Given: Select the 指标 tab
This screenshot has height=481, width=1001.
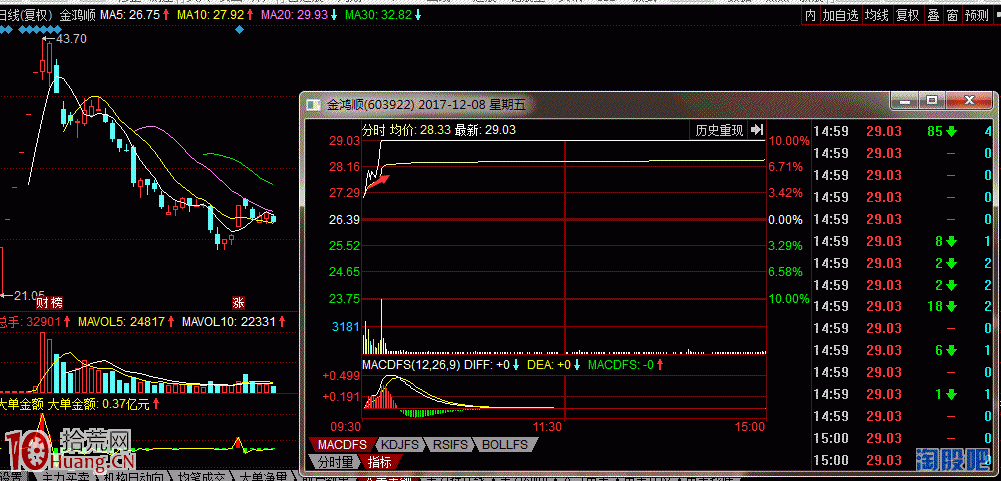Looking at the screenshot, I should coord(378,461).
